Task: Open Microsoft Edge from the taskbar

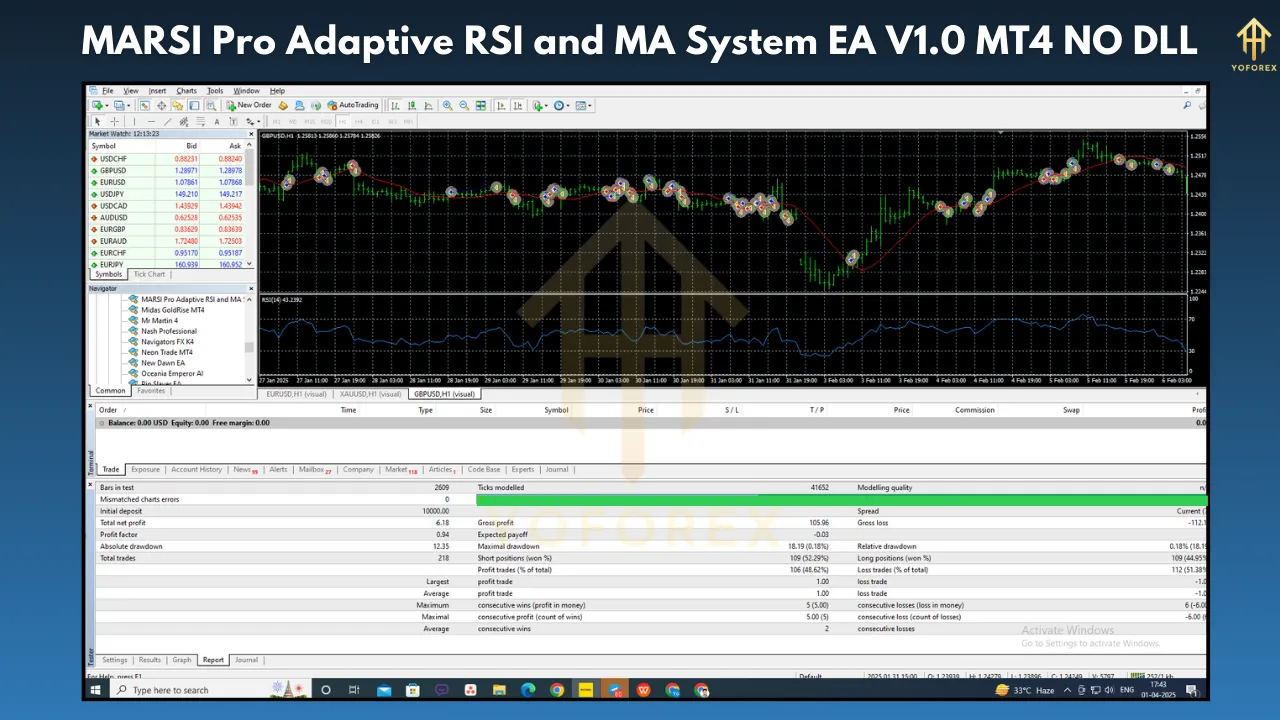Action: 528,690
